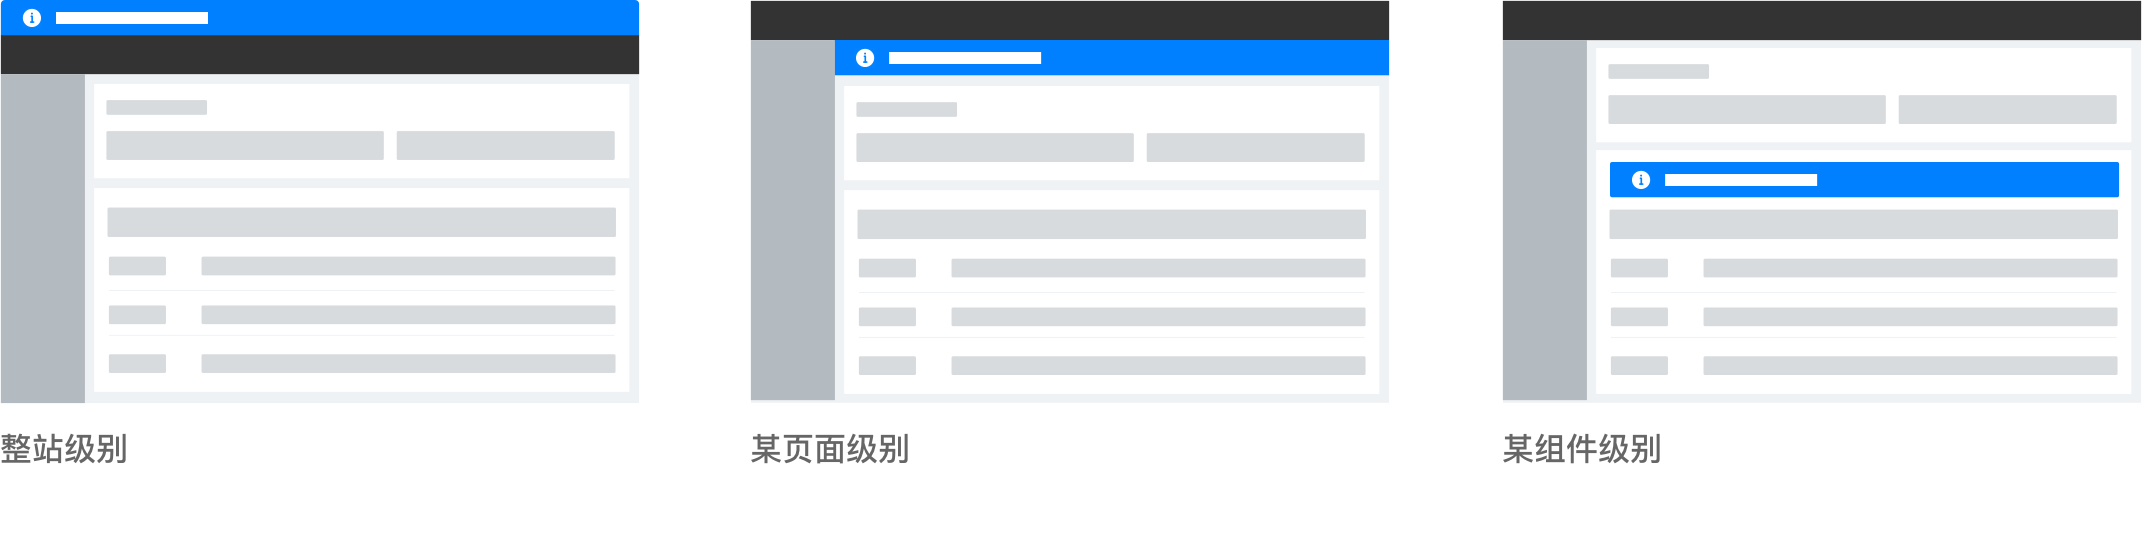Click the dark header bar in the 某组件级别 mockup
This screenshot has width=2144, height=542.
[1822, 20]
